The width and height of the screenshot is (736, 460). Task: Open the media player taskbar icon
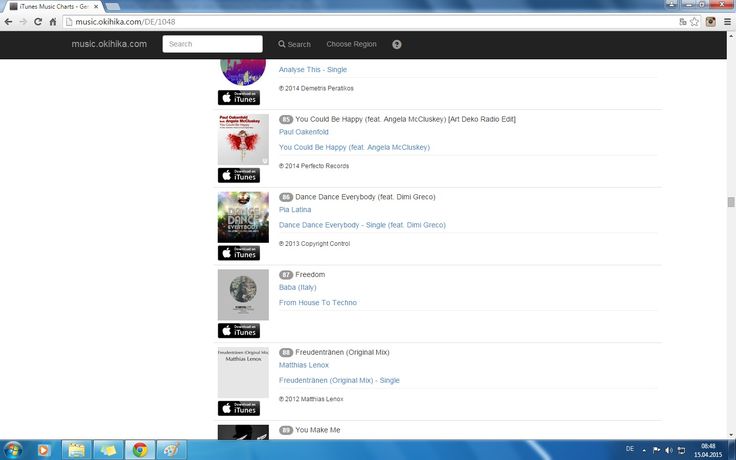coord(43,450)
